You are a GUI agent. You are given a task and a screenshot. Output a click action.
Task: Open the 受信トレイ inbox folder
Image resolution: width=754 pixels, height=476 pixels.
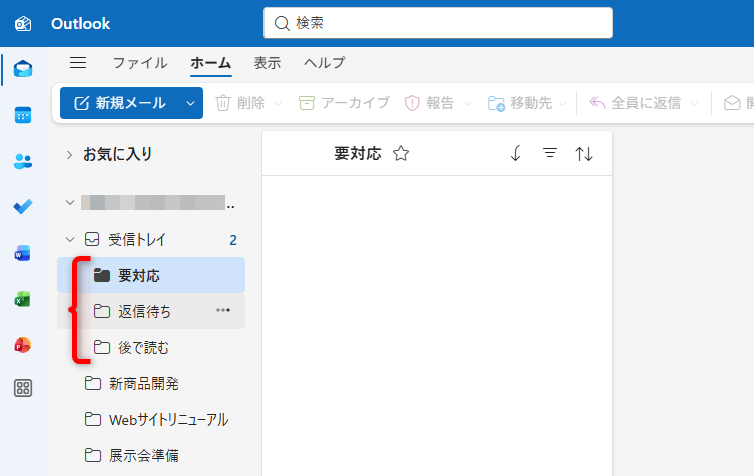tap(151, 239)
